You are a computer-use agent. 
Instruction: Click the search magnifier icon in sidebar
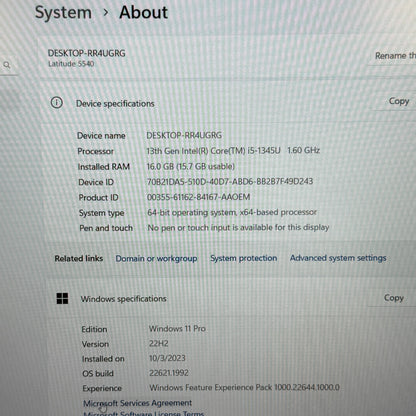coord(7,65)
